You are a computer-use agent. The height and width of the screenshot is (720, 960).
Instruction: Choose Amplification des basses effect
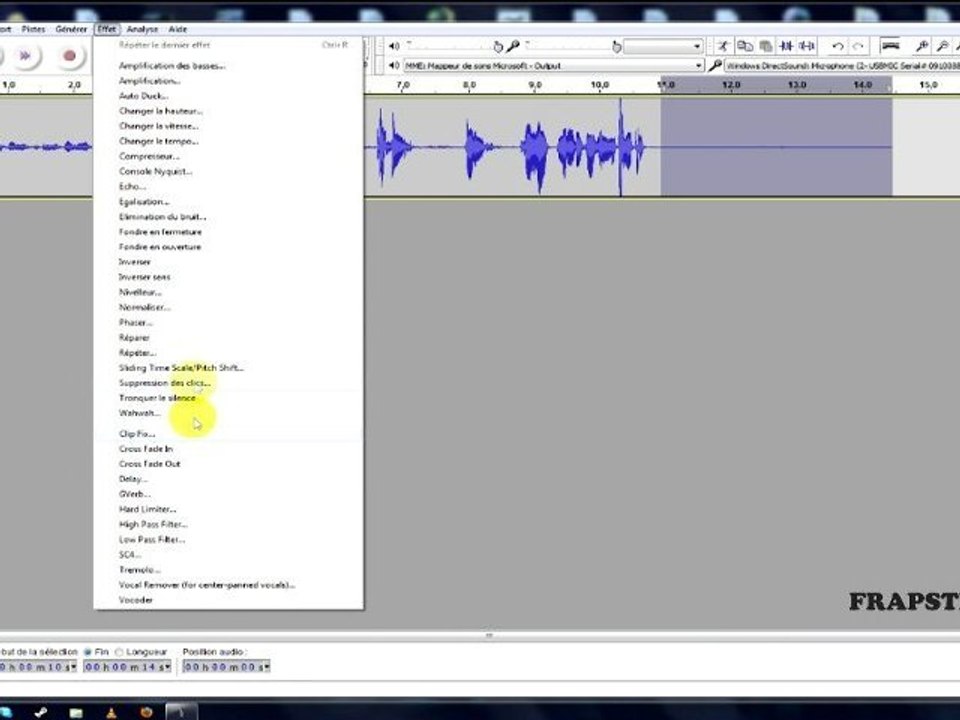228,66
